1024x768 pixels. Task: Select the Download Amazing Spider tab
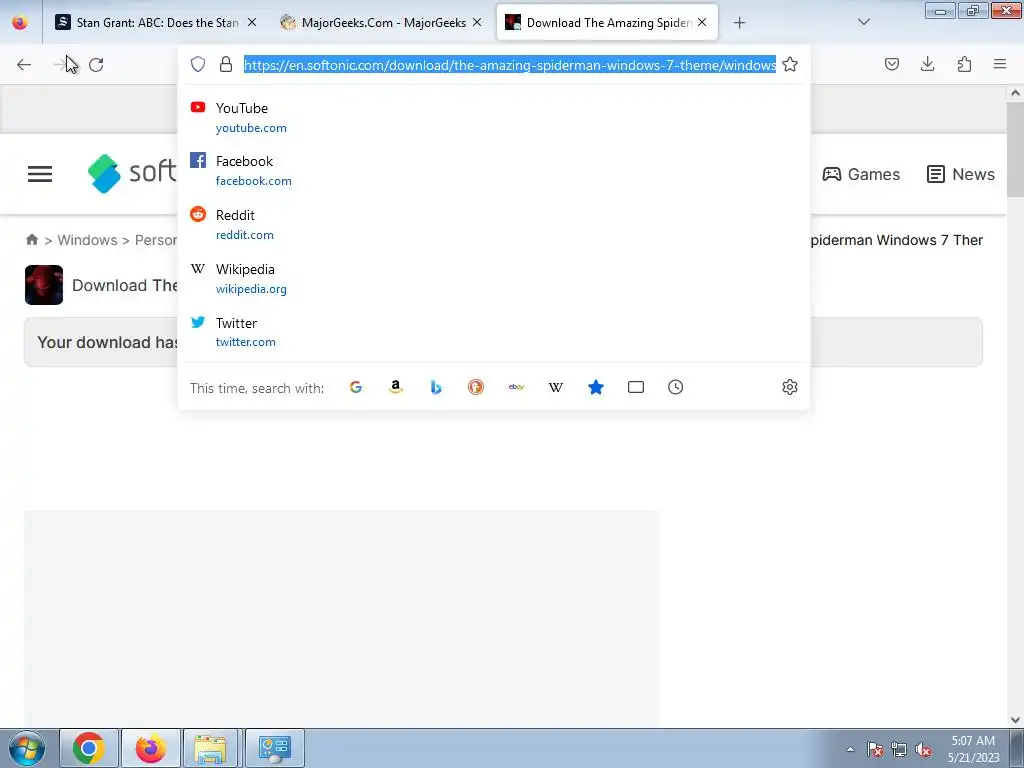(607, 22)
